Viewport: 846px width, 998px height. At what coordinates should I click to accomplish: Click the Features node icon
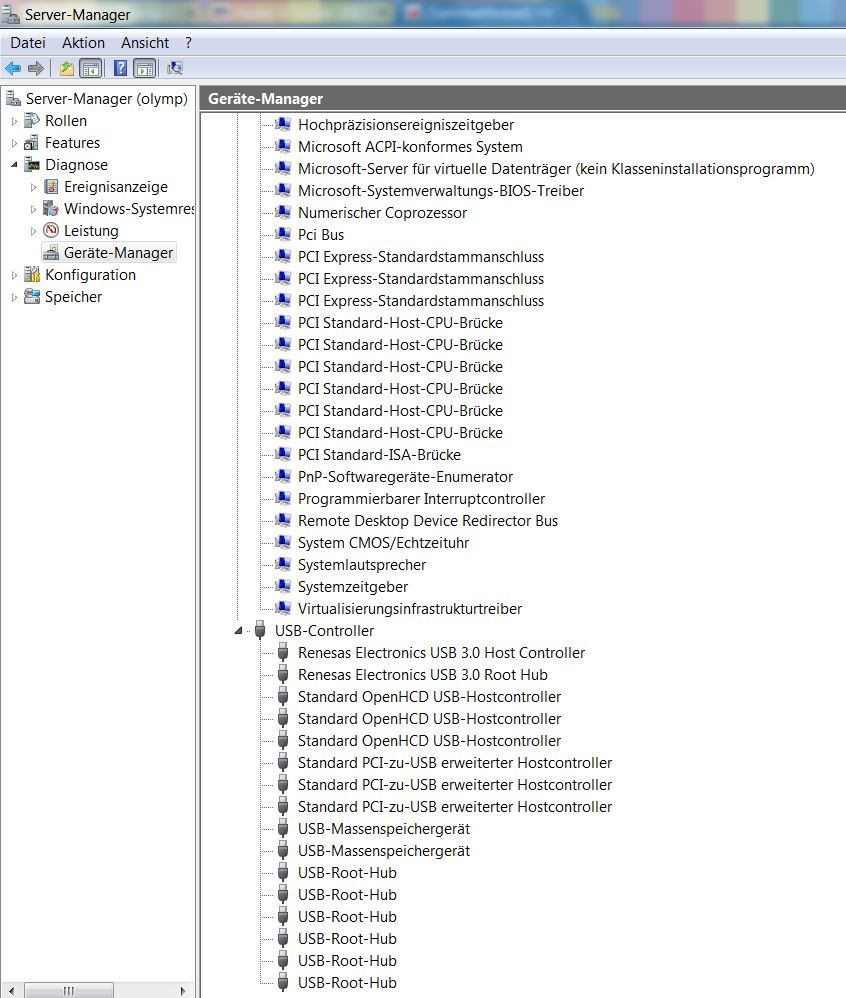point(32,143)
